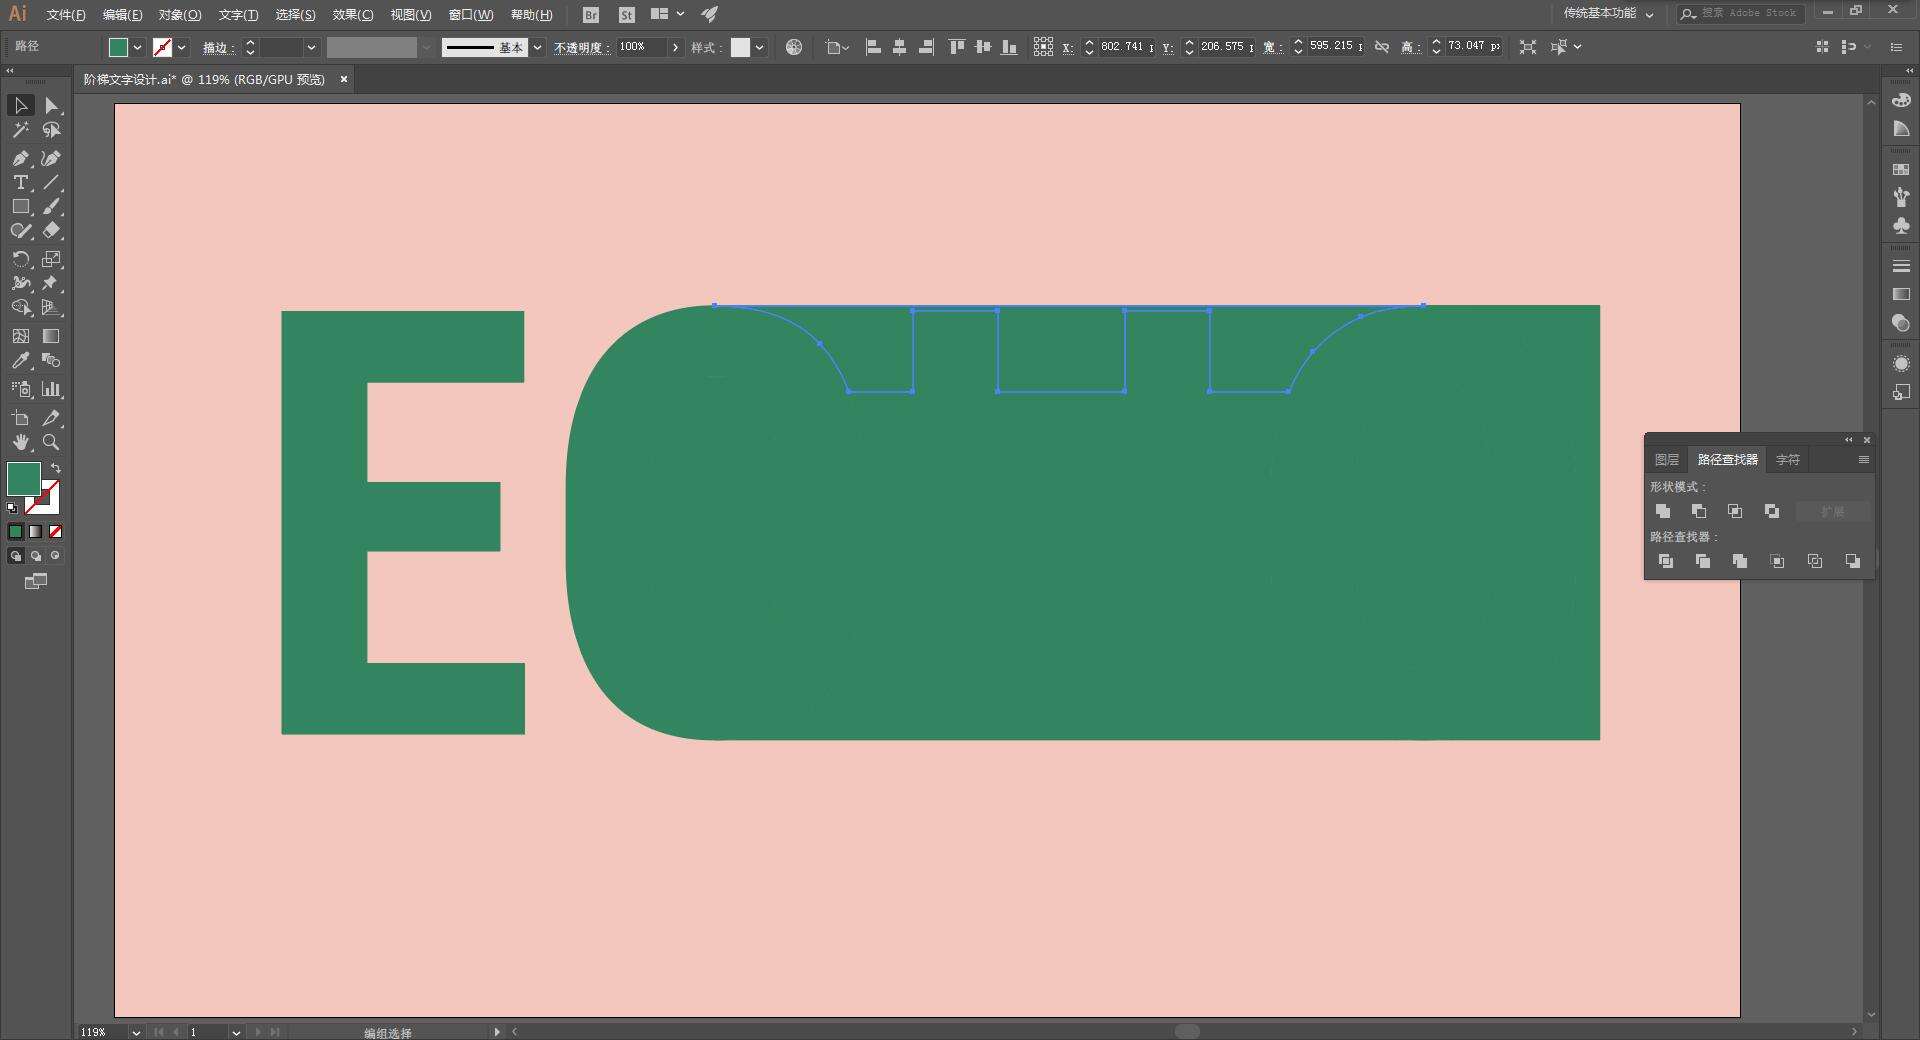Select the Zoom tool

click(51, 442)
